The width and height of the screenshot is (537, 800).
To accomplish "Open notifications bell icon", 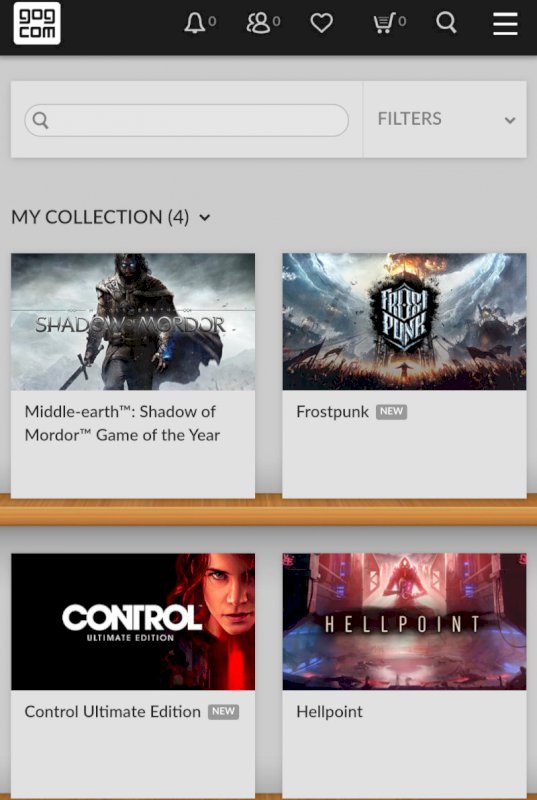I will coord(195,23).
